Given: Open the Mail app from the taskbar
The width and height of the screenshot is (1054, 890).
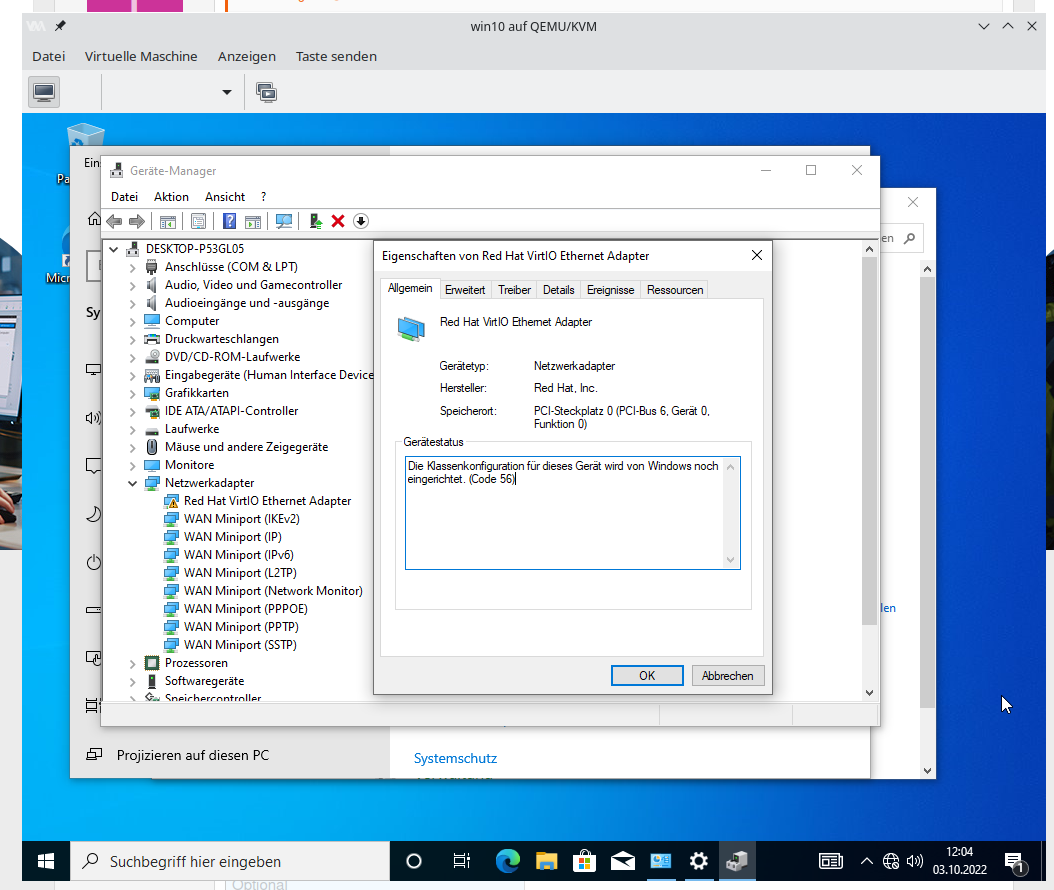Looking at the screenshot, I should click(x=623, y=861).
